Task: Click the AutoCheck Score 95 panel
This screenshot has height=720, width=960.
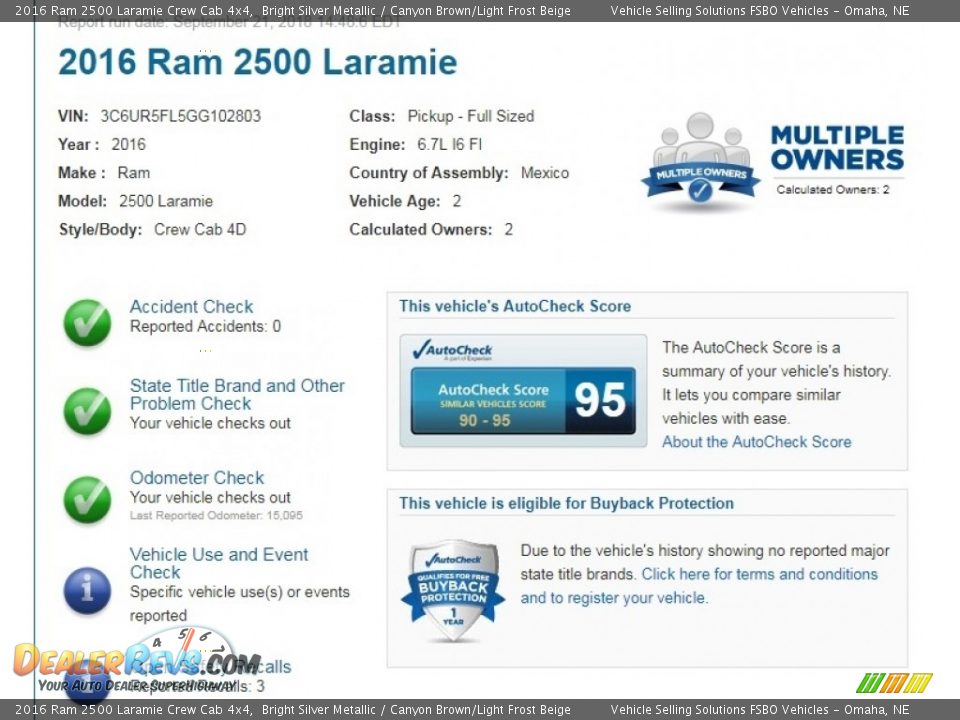Action: point(523,401)
